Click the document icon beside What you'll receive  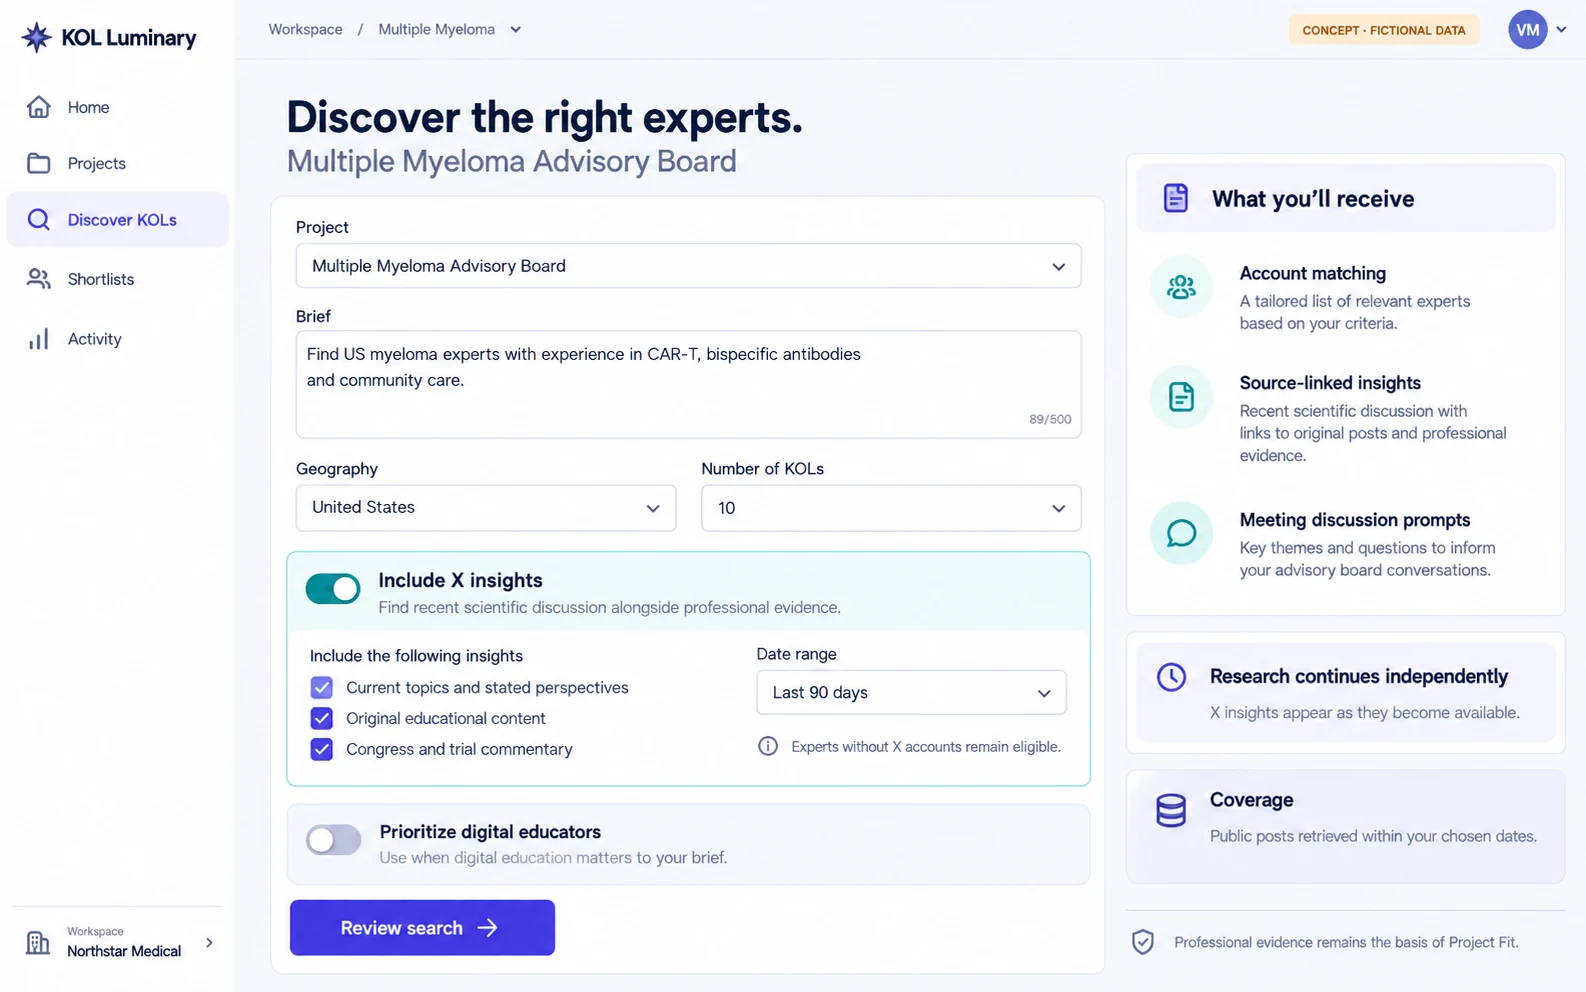[x=1176, y=198]
